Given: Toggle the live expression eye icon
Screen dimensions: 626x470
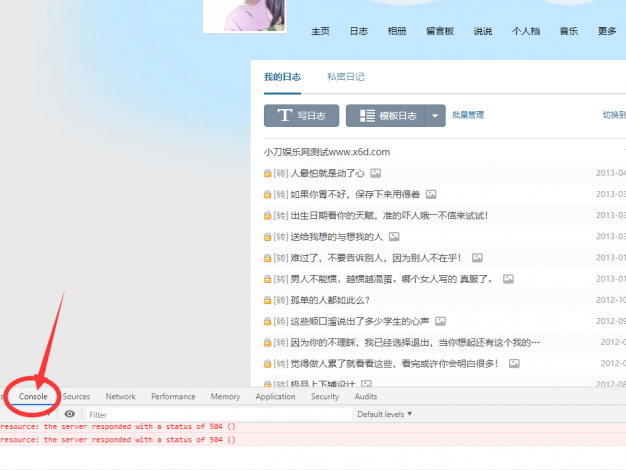Looking at the screenshot, I should (x=69, y=414).
